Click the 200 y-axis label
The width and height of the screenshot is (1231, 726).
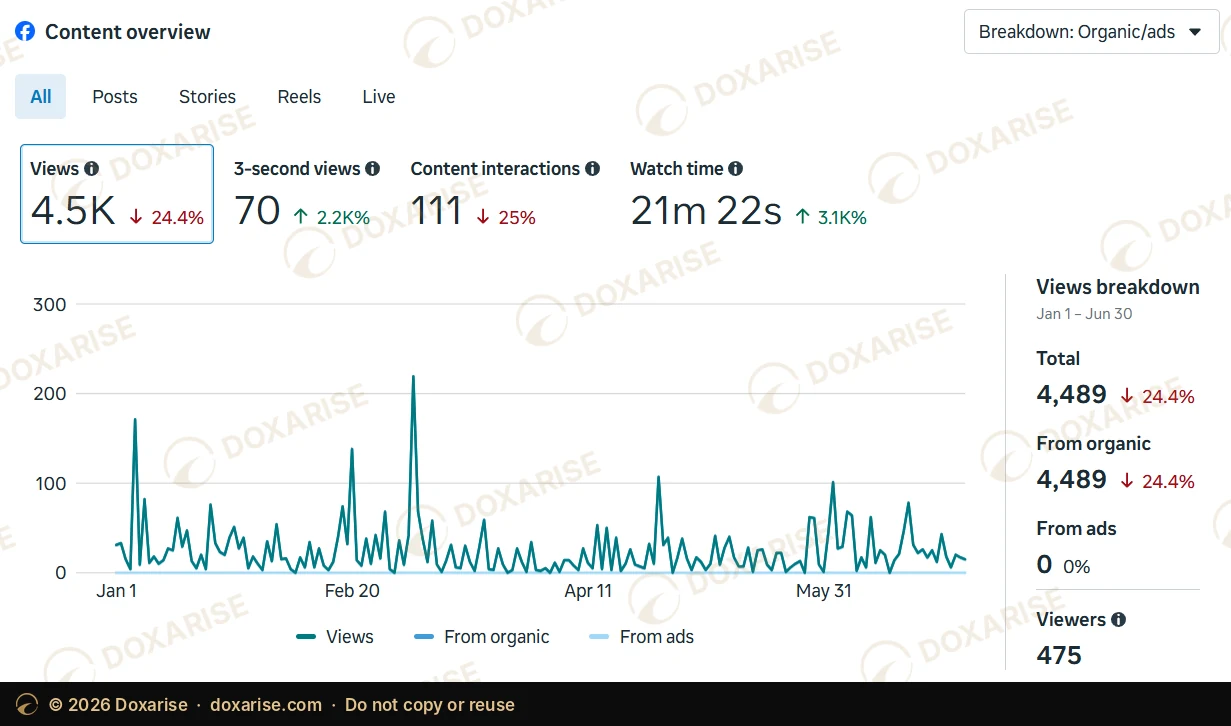tap(49, 393)
